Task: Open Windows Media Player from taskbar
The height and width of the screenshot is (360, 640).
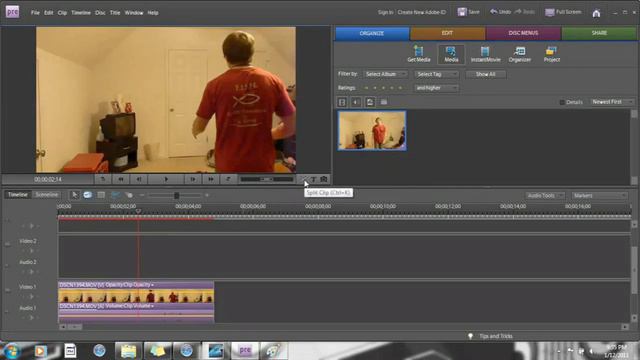Action: pyautogui.click(x=41, y=351)
